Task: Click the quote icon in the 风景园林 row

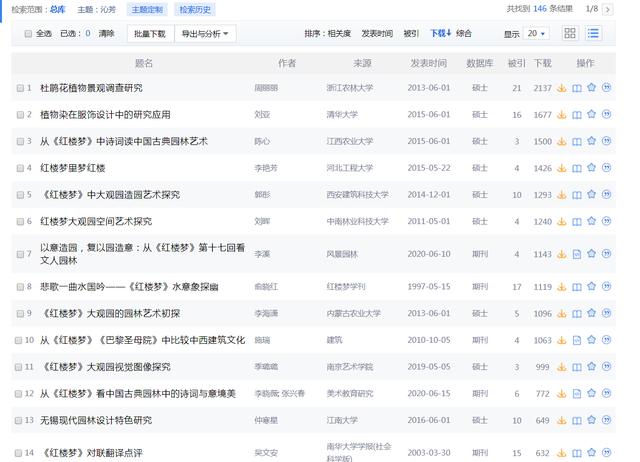Action: (x=607, y=254)
